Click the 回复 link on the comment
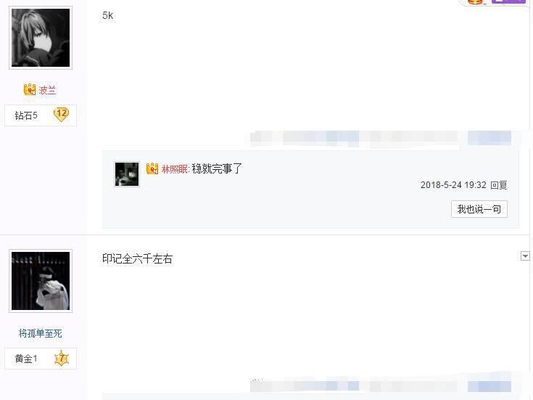The image size is (533, 400). (499, 185)
